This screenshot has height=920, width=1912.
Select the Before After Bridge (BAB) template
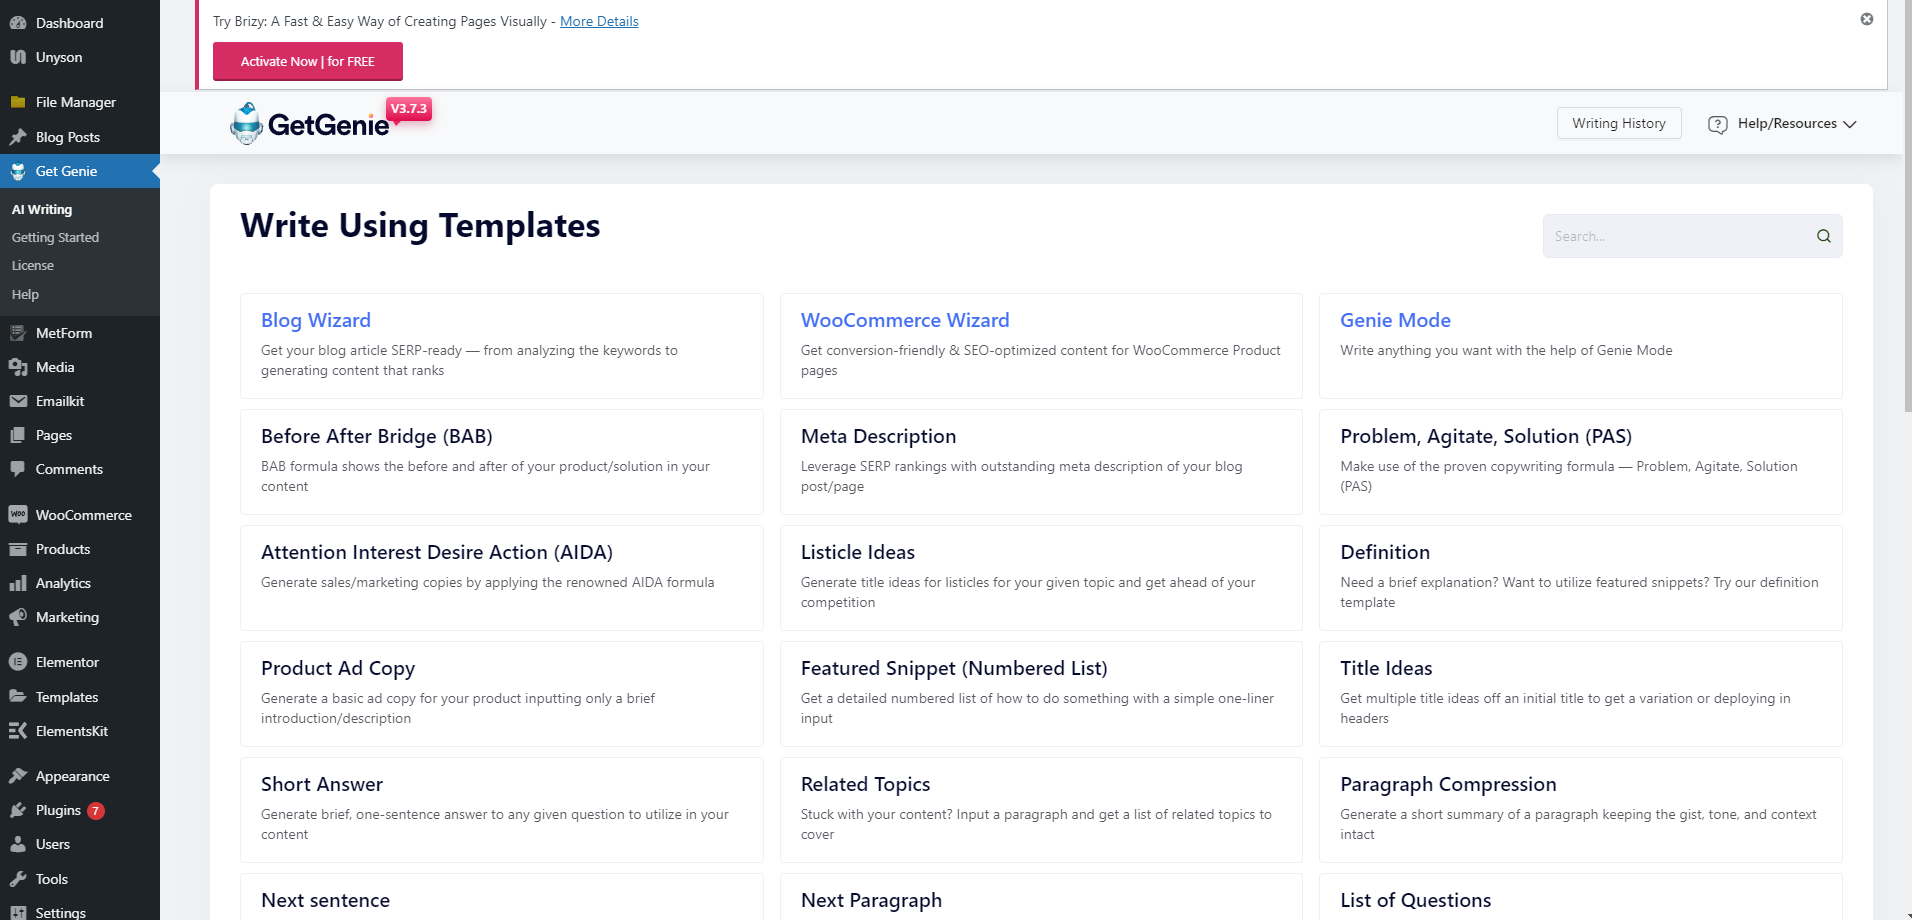pos(502,462)
